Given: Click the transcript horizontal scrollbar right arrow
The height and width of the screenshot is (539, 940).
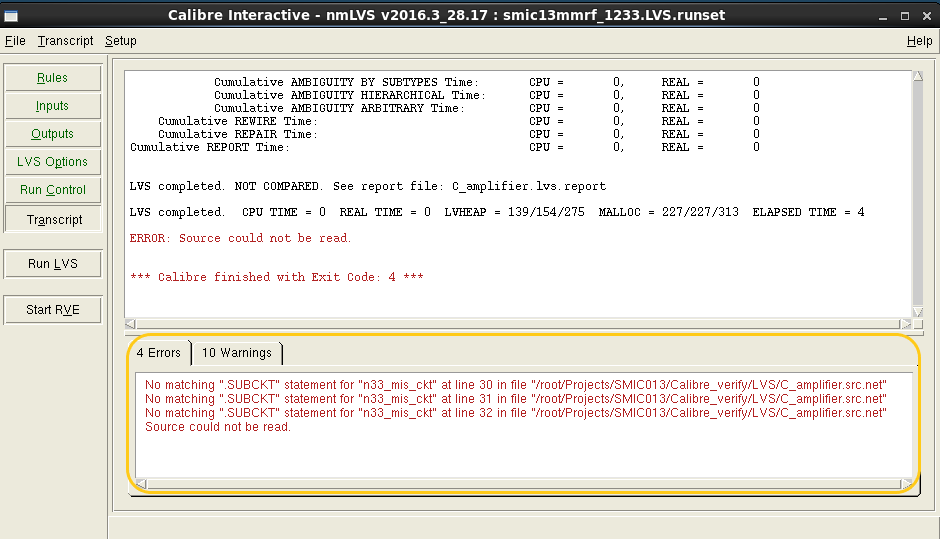Looking at the screenshot, I should [906, 324].
